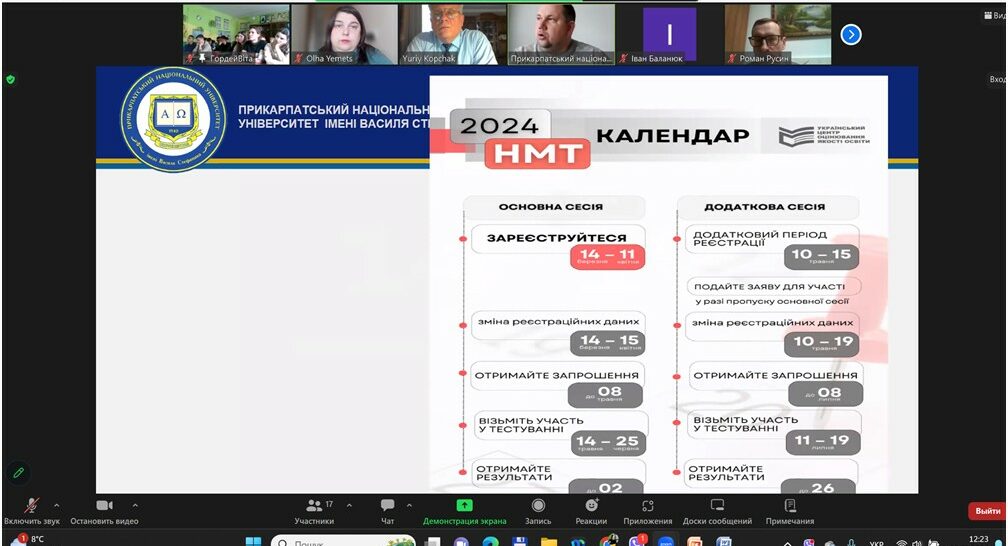Toggle camera with Остановить видео button
Screen dimensions: 1008x546
click(105, 506)
